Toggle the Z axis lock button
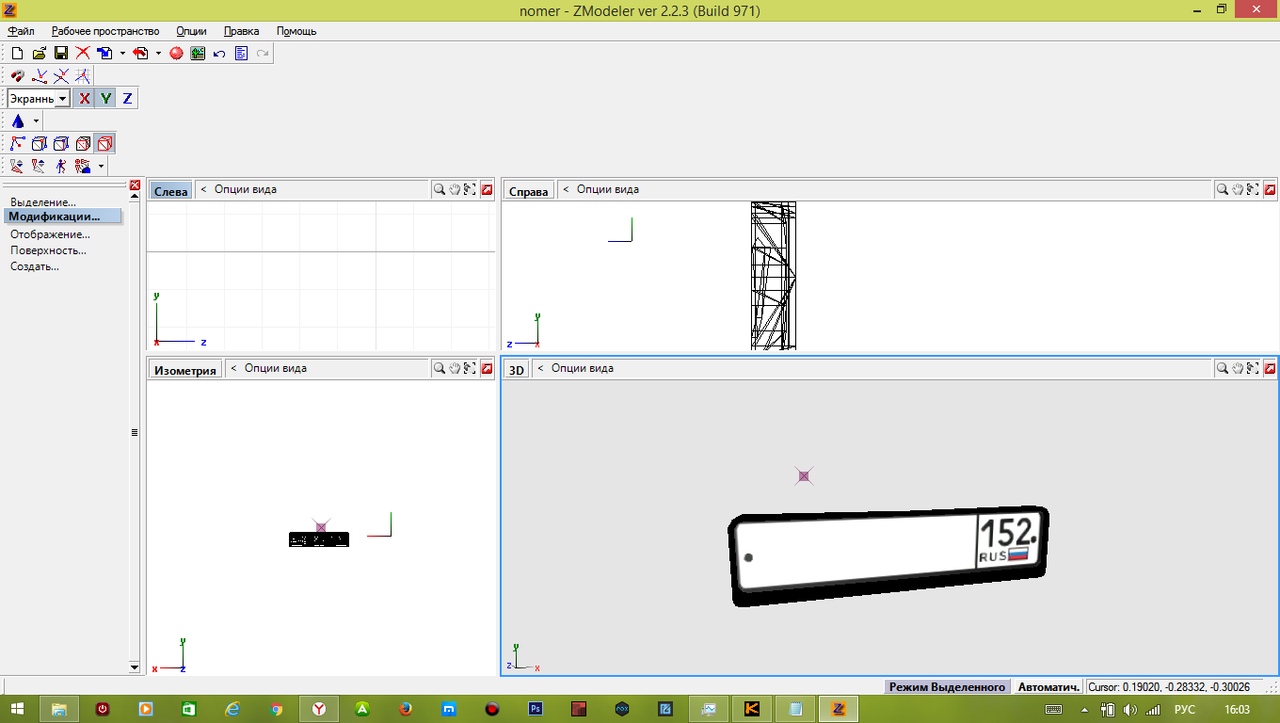 click(x=127, y=98)
